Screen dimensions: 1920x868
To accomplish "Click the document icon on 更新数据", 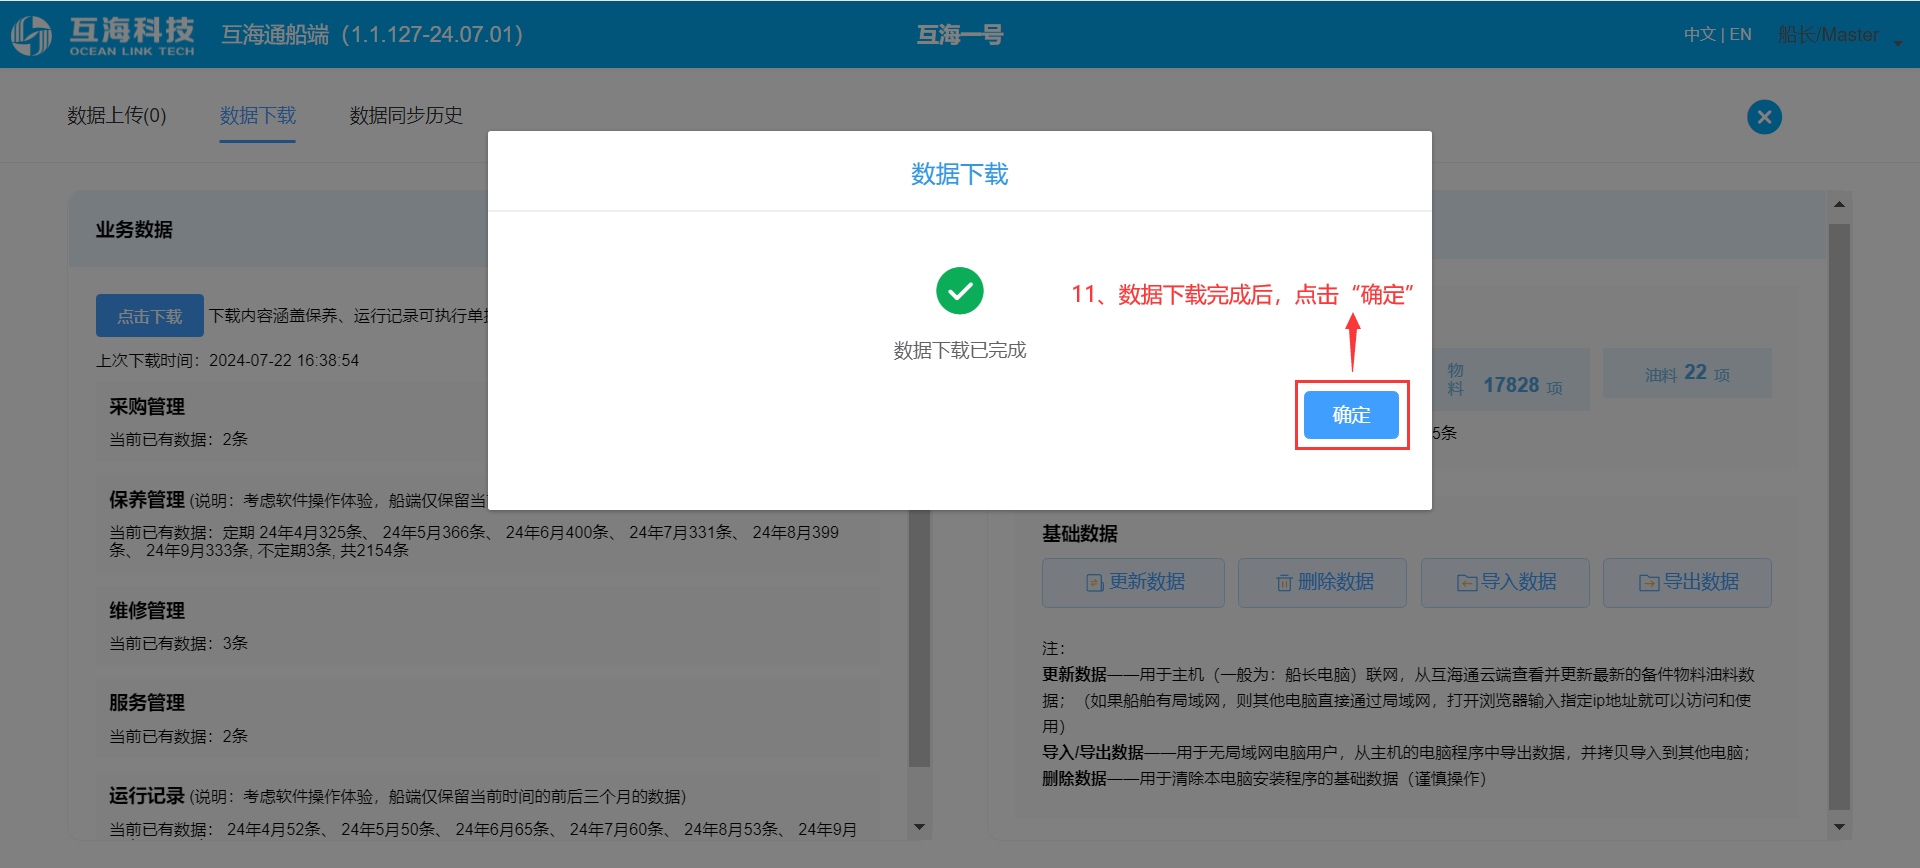I will 1095,583.
